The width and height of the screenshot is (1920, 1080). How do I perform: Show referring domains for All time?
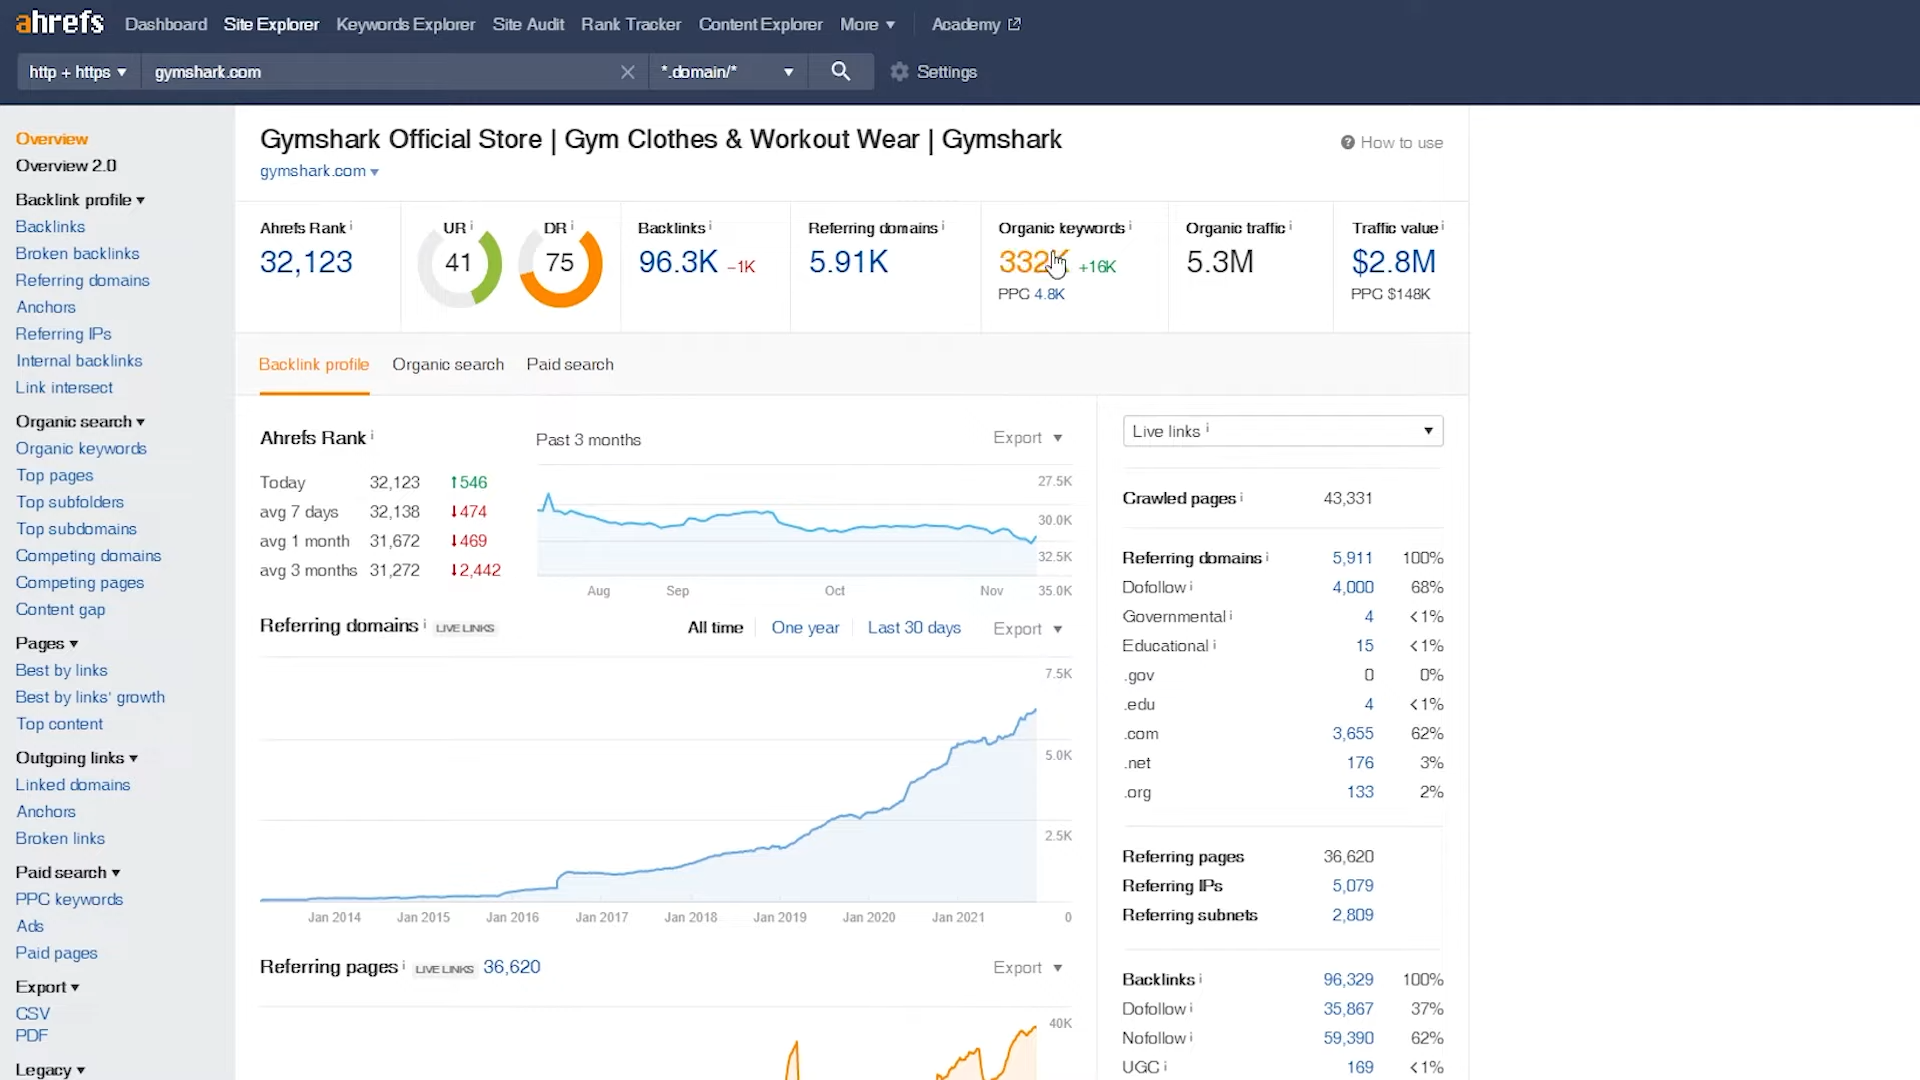715,628
